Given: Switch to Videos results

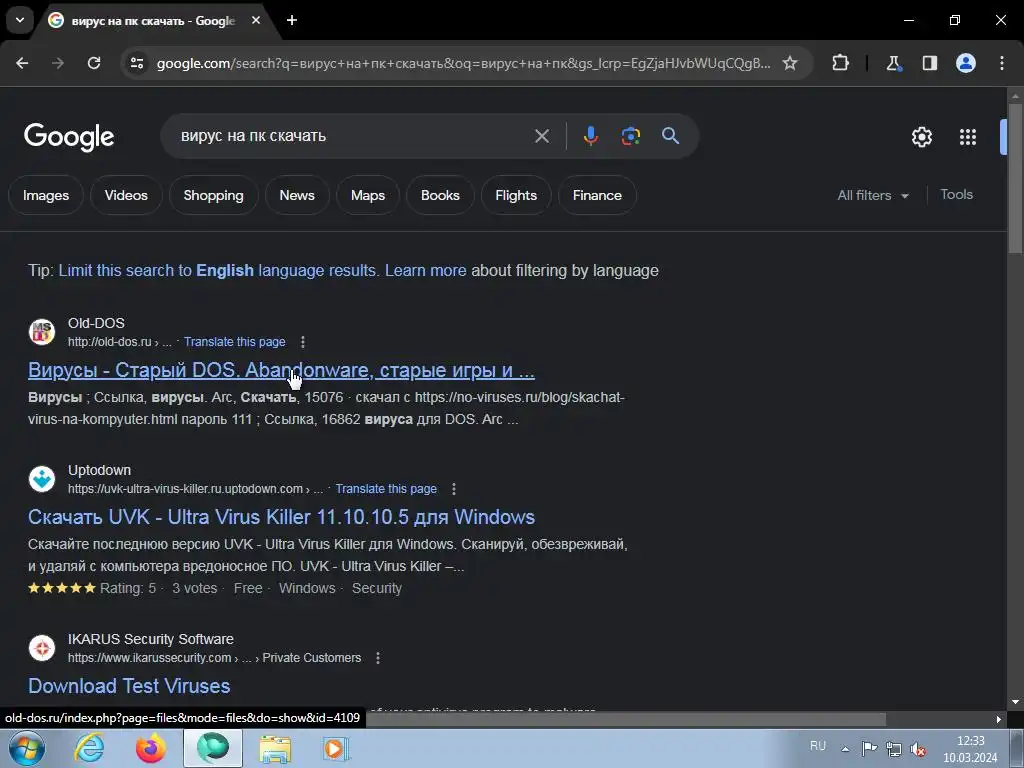Looking at the screenshot, I should 126,195.
